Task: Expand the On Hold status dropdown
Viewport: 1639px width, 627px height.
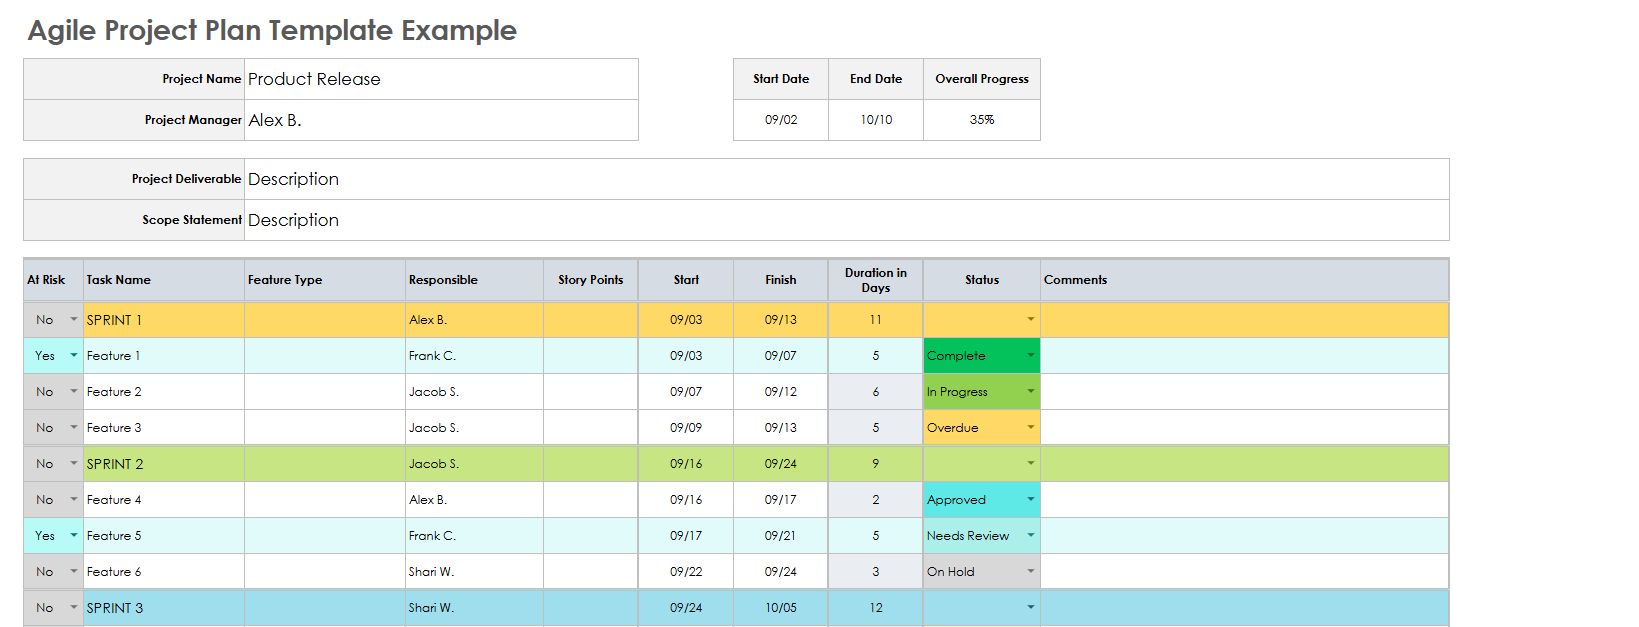Action: point(1030,572)
